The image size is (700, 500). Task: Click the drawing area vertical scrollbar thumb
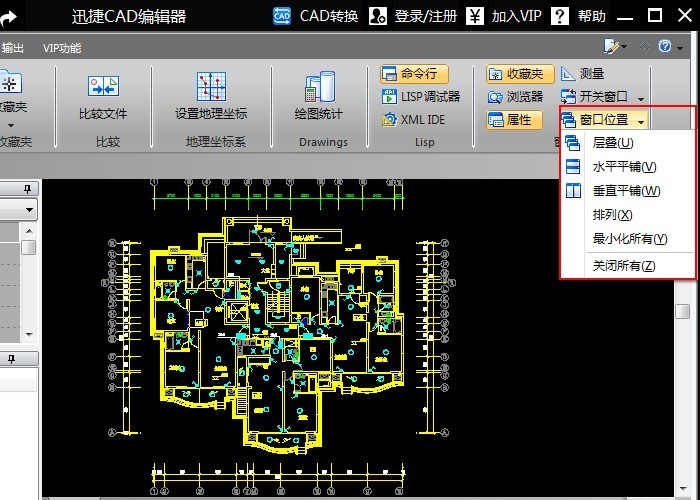point(682,312)
